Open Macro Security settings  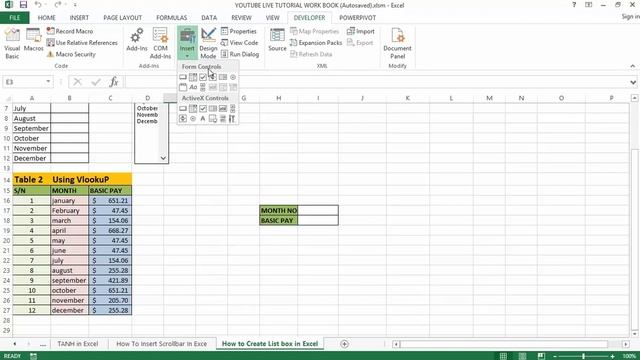[71, 54]
